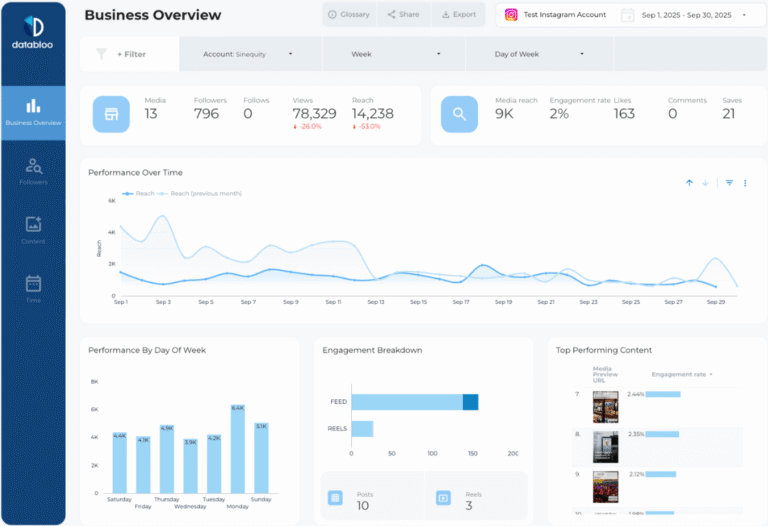Click the Reels play icon

[x=443, y=498]
